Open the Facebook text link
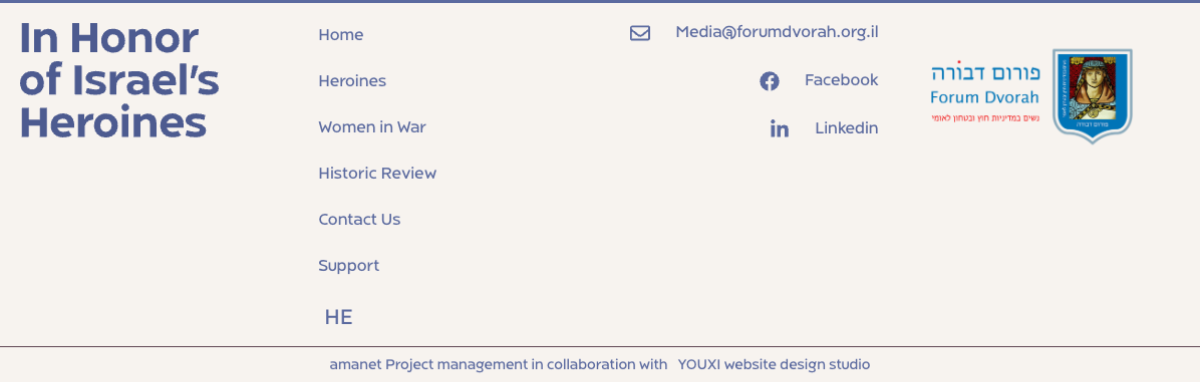 click(x=841, y=80)
